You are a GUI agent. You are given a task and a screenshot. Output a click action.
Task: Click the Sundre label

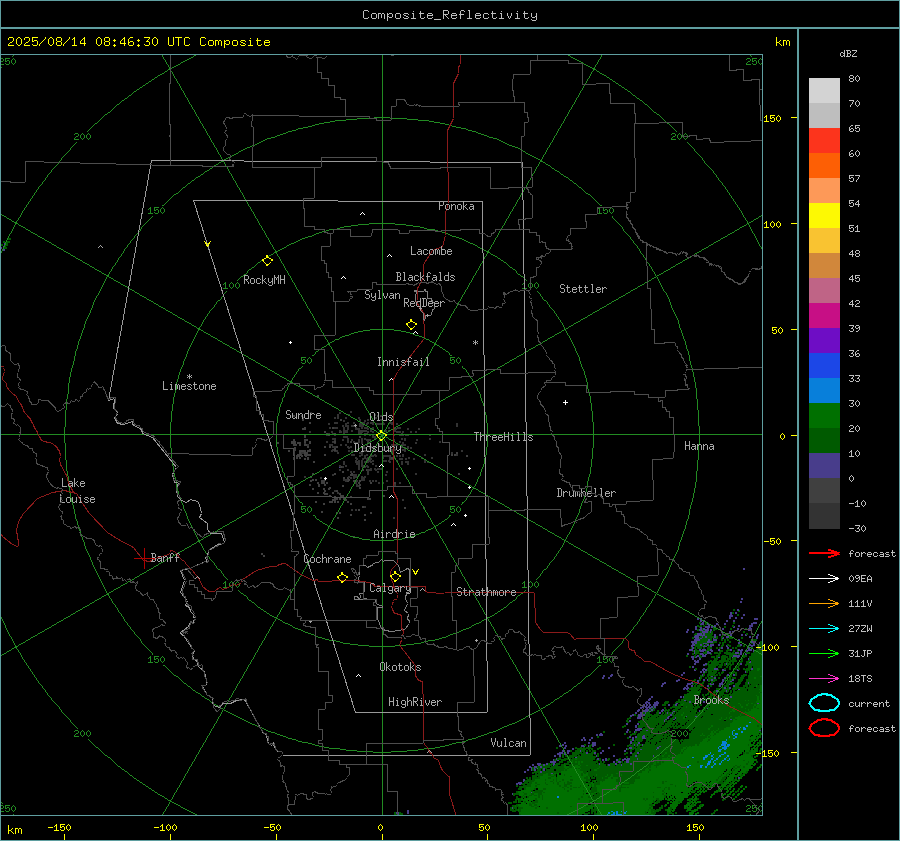point(303,414)
